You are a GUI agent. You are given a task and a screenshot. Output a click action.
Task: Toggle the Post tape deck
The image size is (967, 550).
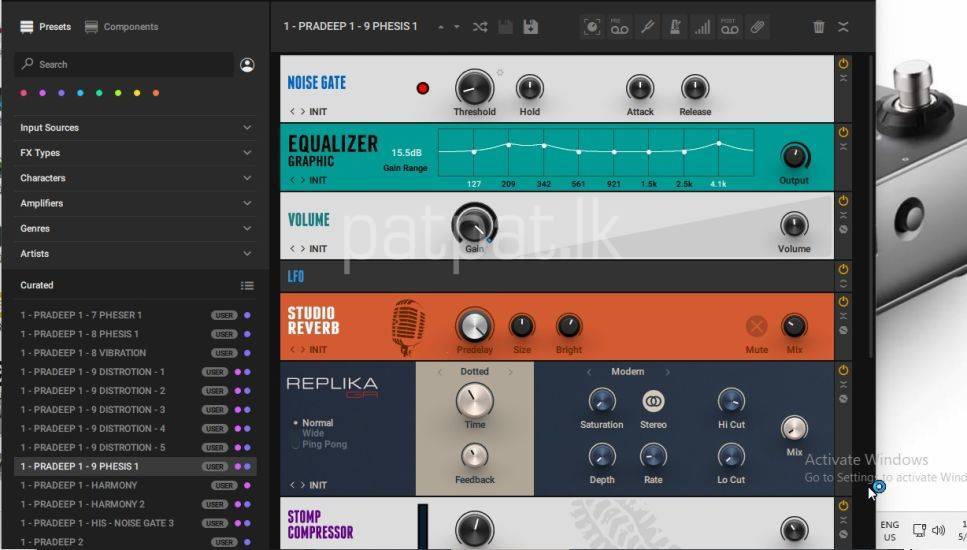click(730, 27)
